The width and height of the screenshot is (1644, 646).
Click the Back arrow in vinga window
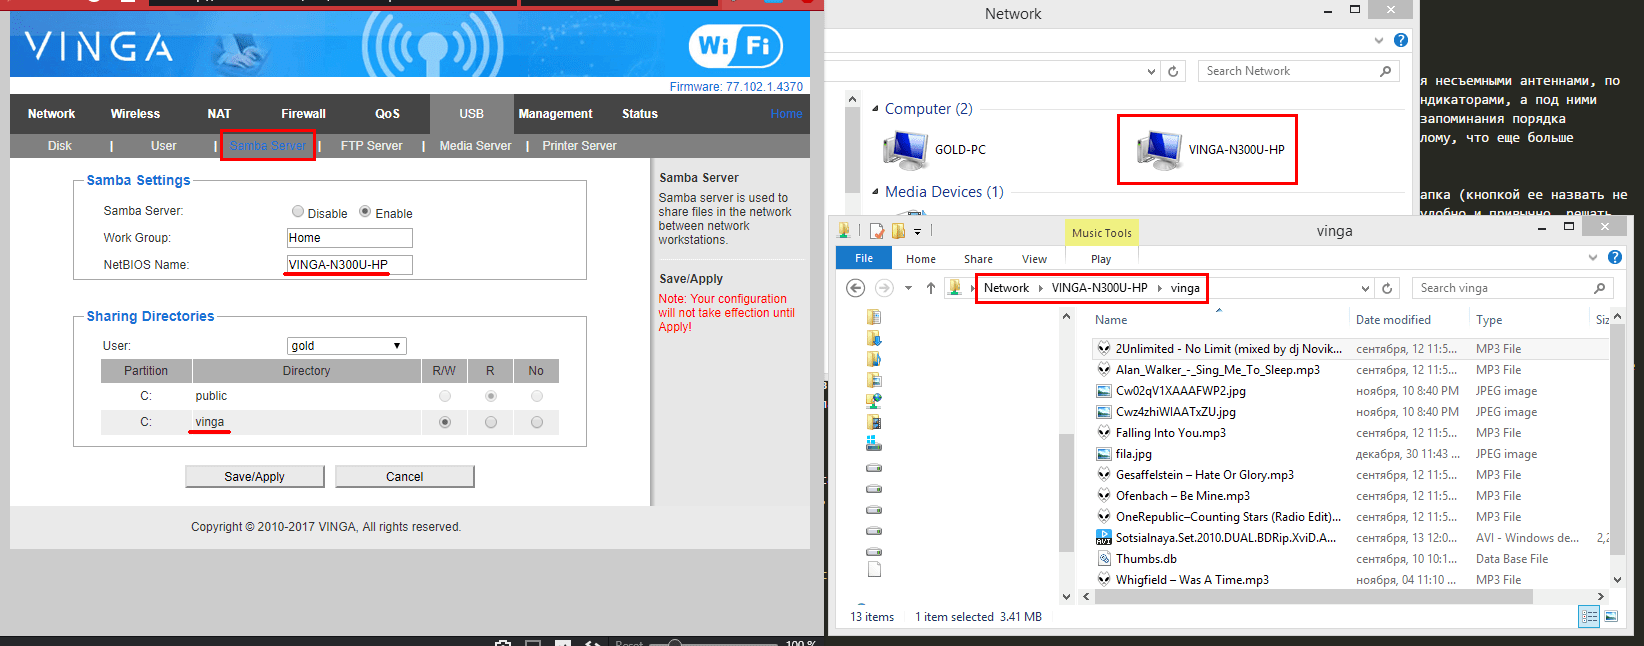(x=855, y=288)
